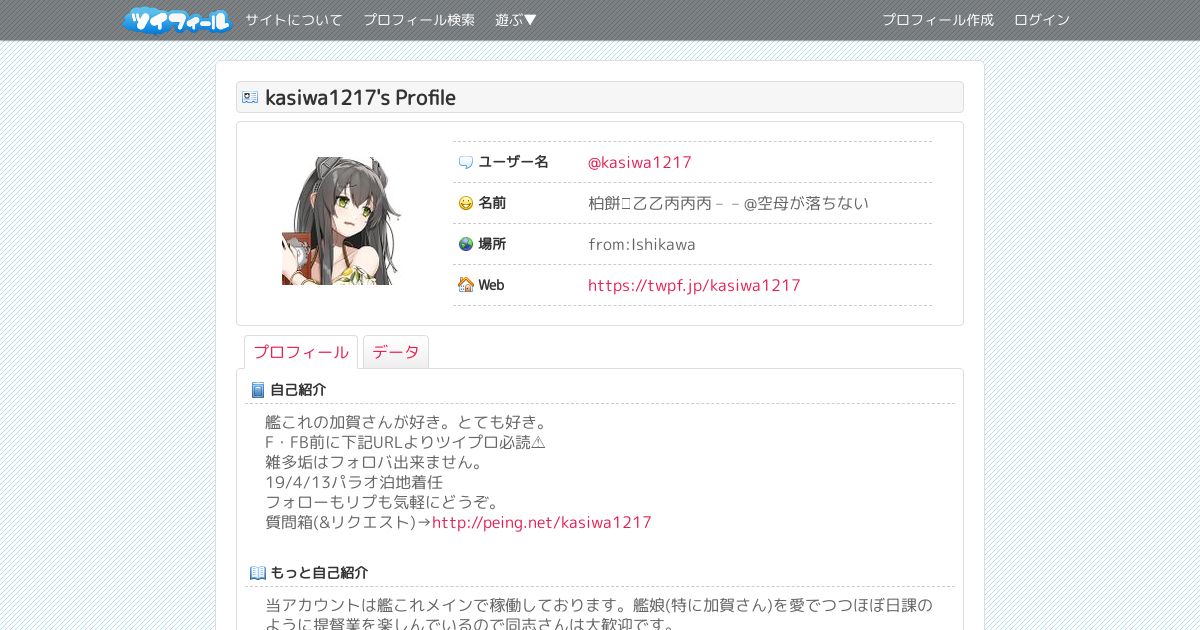1200x630 pixels.
Task: Open the peing.net/kasiwa1217 question box link
Action: click(542, 522)
